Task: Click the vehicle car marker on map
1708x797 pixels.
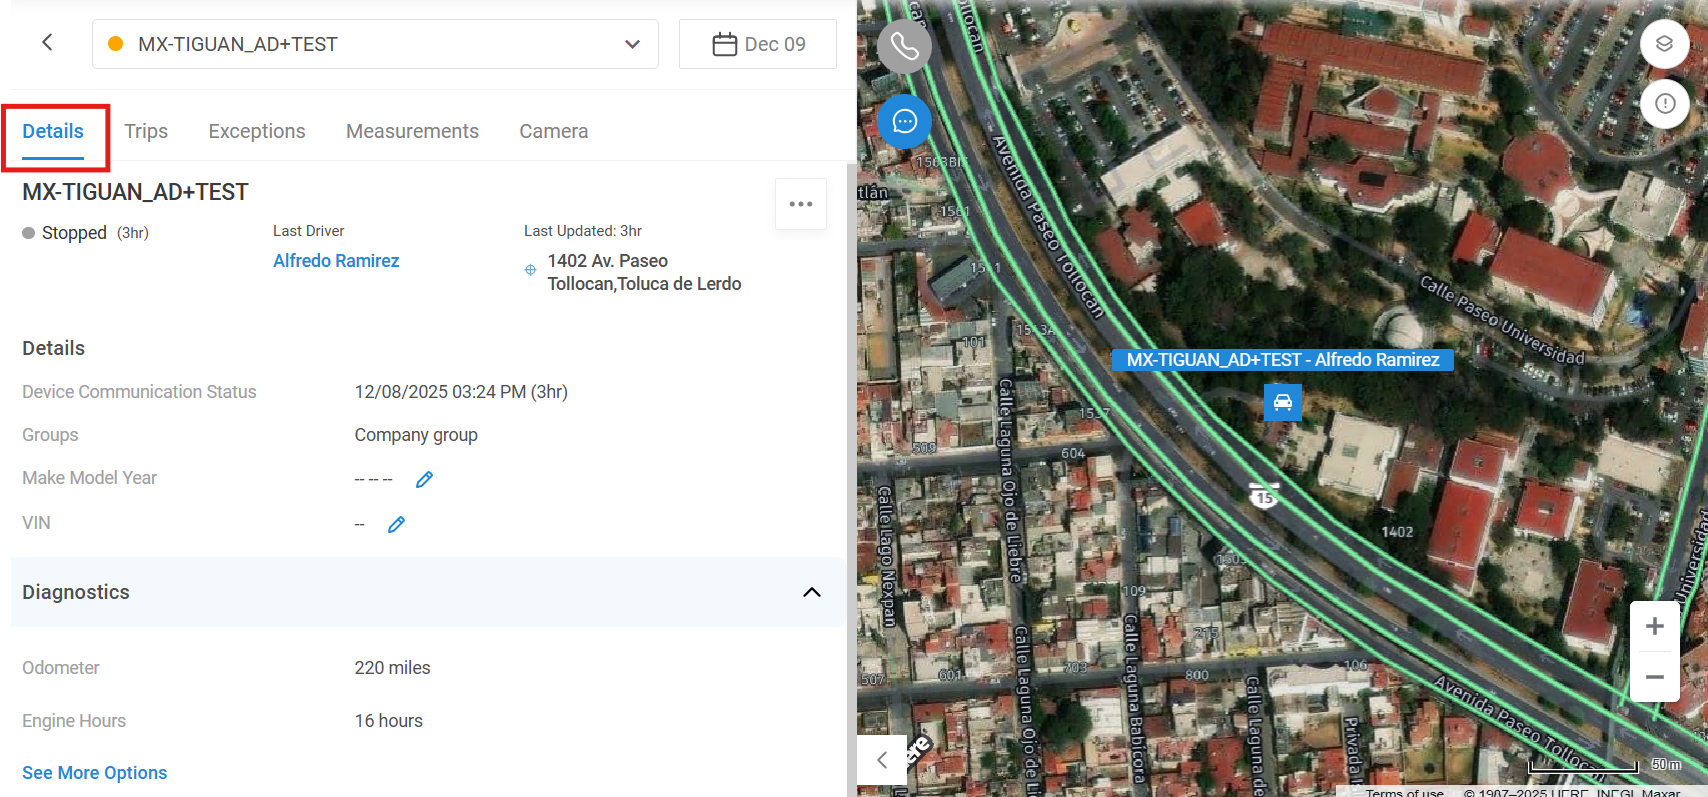Action: coord(1283,402)
